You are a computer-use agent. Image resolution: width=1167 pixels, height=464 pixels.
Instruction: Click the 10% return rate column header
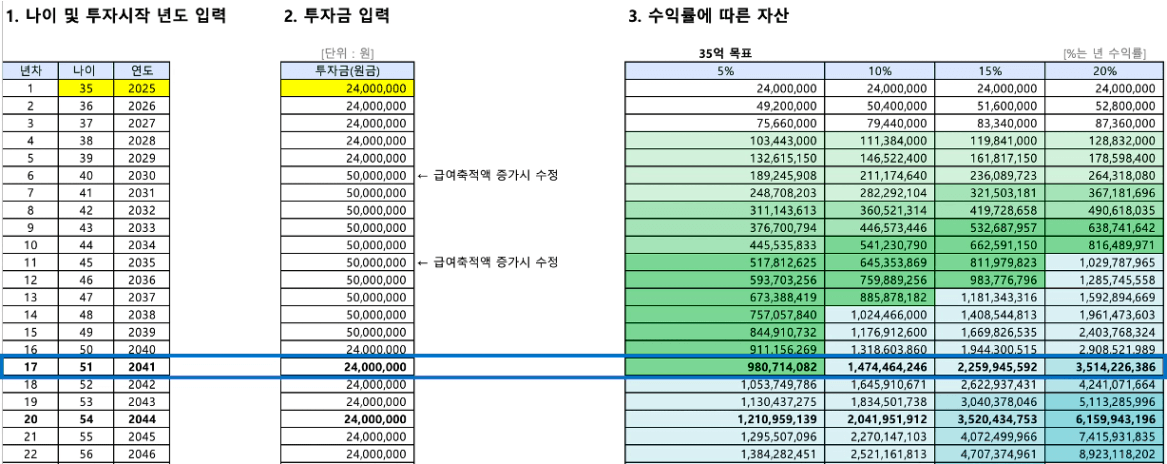pos(879,70)
